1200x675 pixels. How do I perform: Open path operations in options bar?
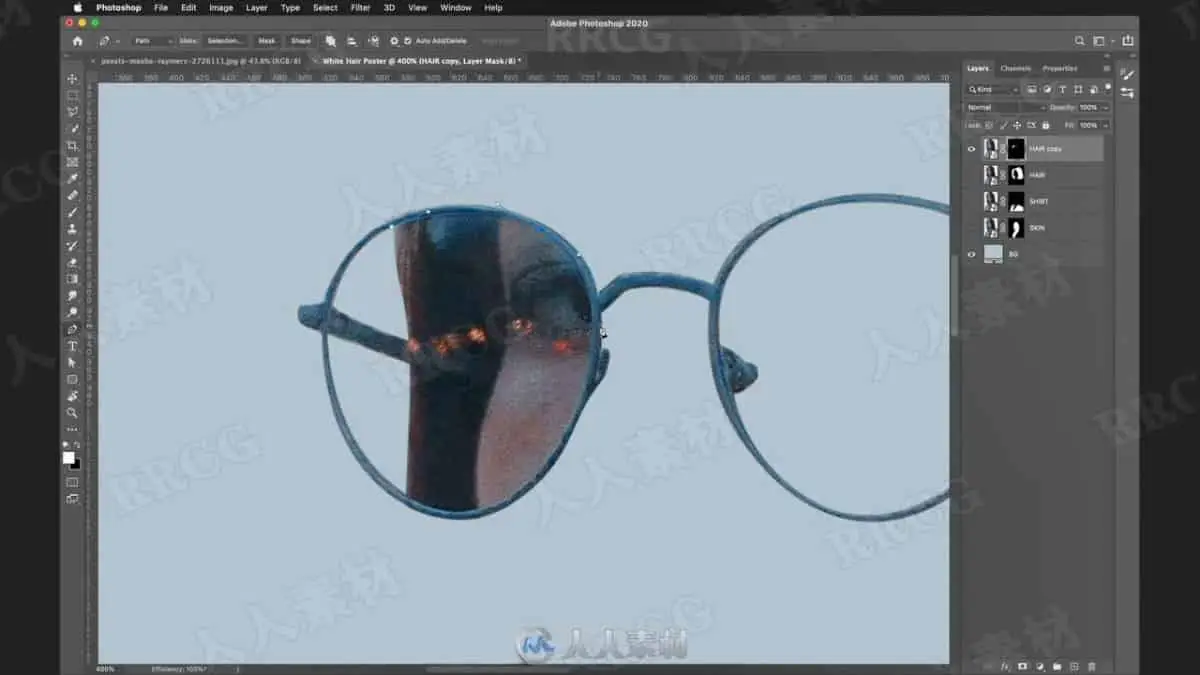click(x=330, y=41)
